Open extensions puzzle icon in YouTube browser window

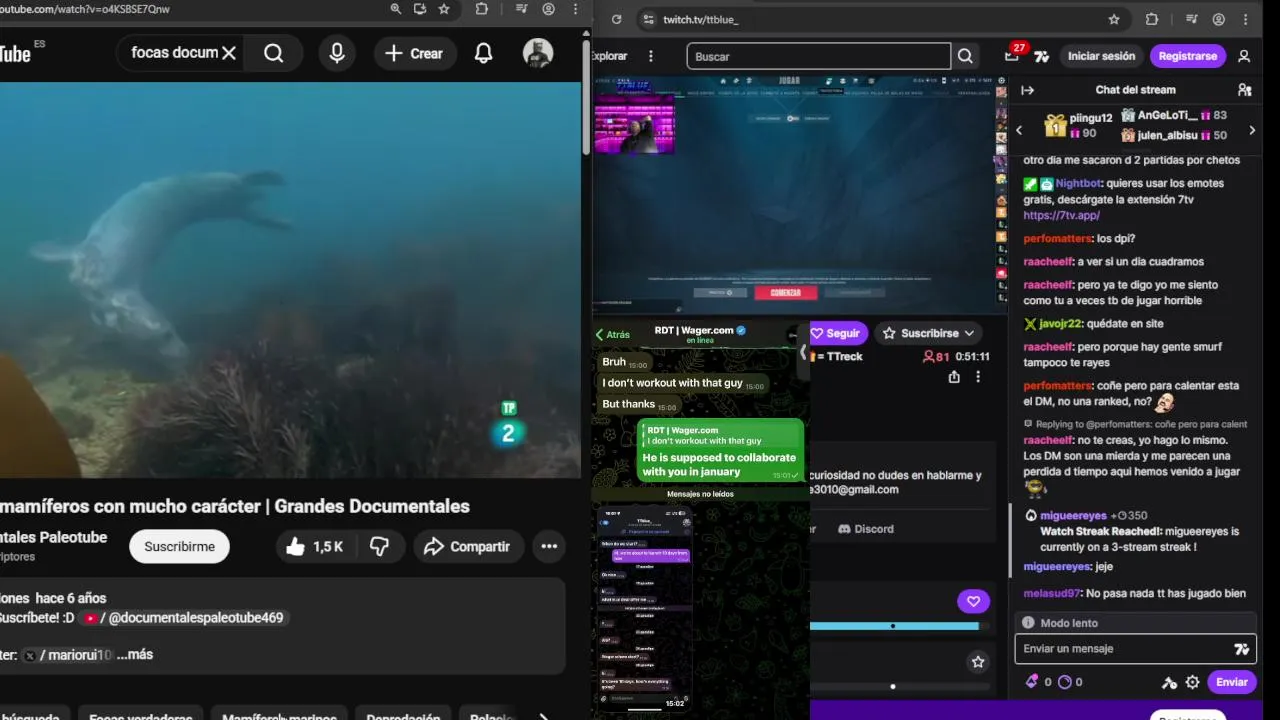(x=482, y=9)
